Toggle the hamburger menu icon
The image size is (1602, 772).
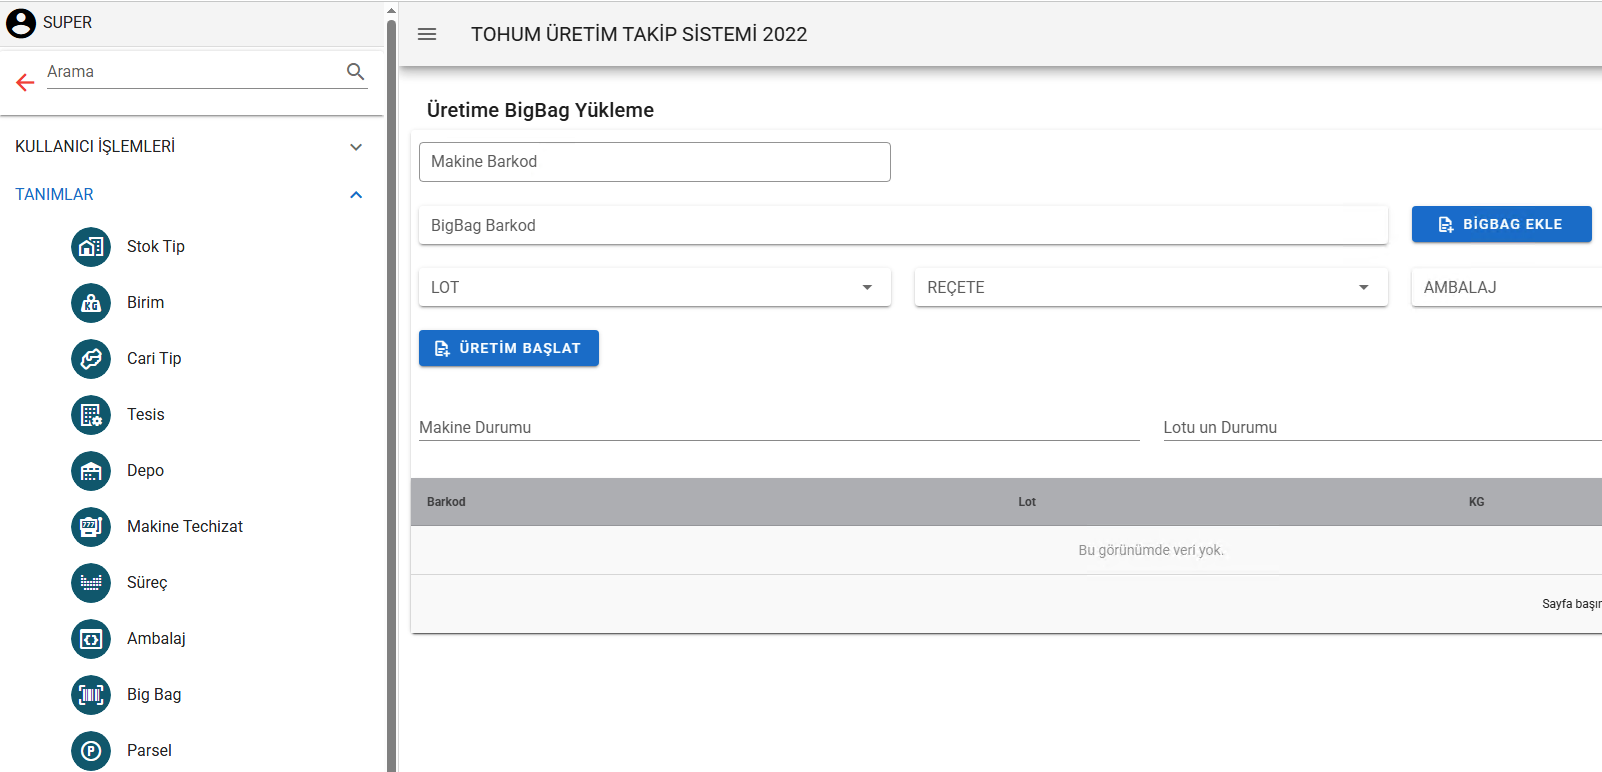(x=427, y=34)
